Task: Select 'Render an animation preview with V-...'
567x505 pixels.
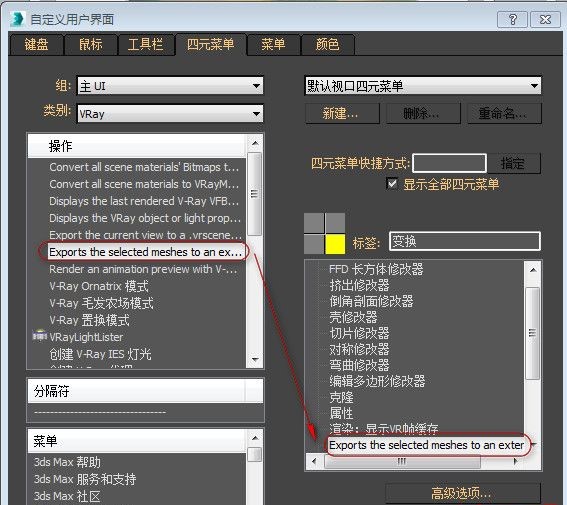Action: [143, 269]
